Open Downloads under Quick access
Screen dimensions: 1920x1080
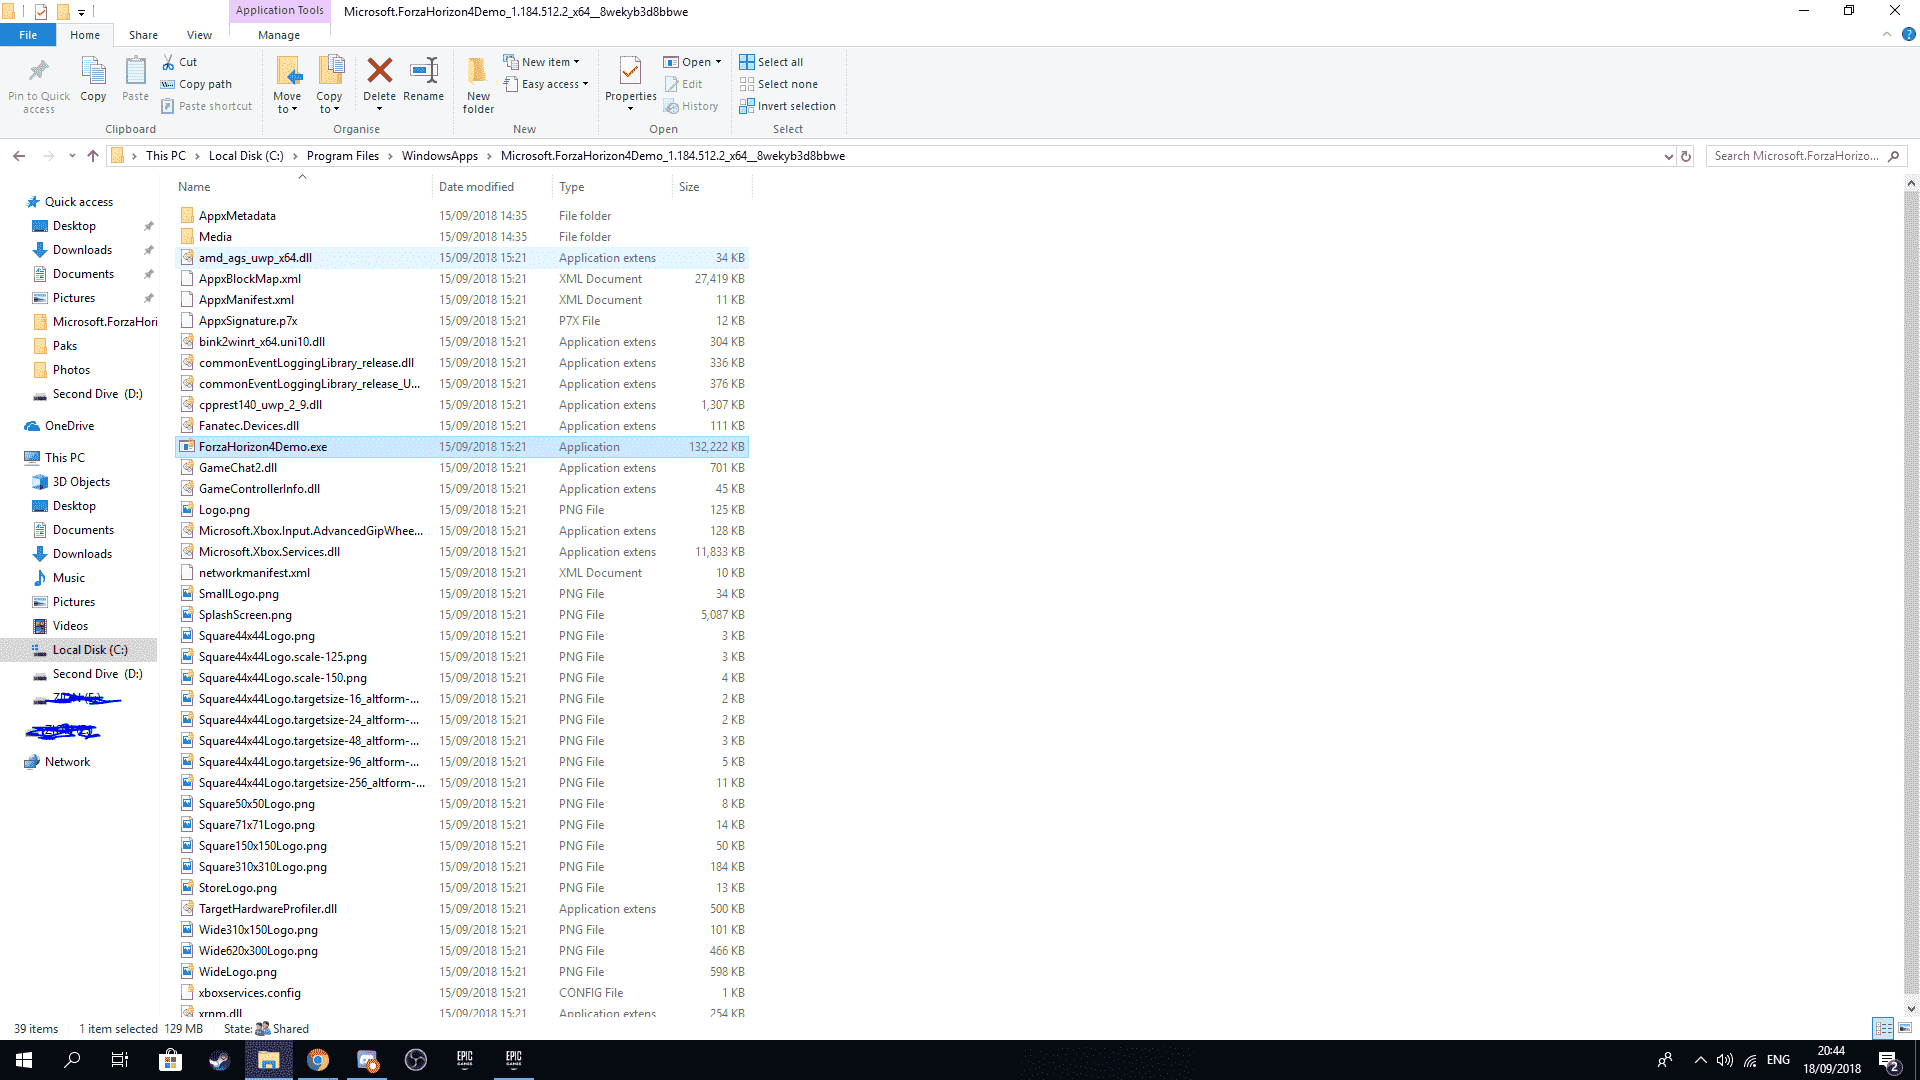click(x=82, y=250)
